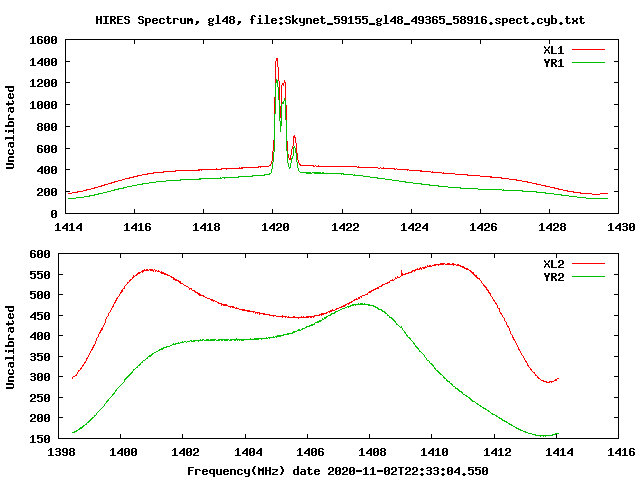Click the tallest red XL1 peak near 1420 MHz
Viewport: 640px width, 480px height.
click(277, 60)
